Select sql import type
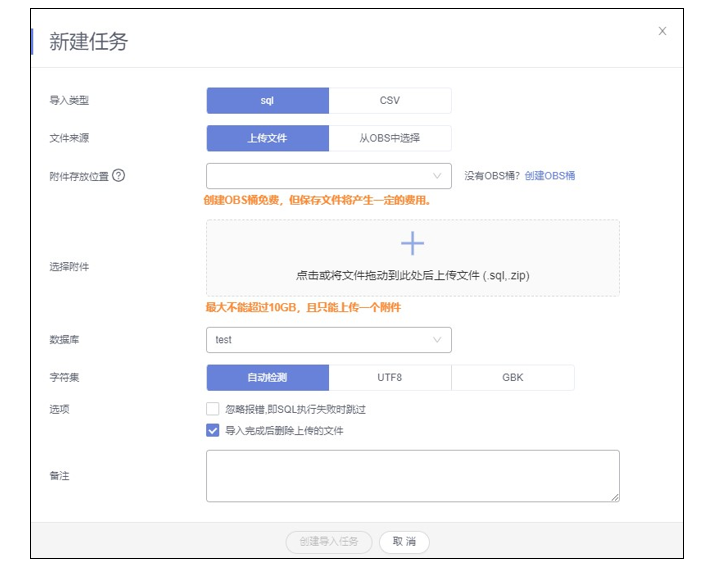 267,100
